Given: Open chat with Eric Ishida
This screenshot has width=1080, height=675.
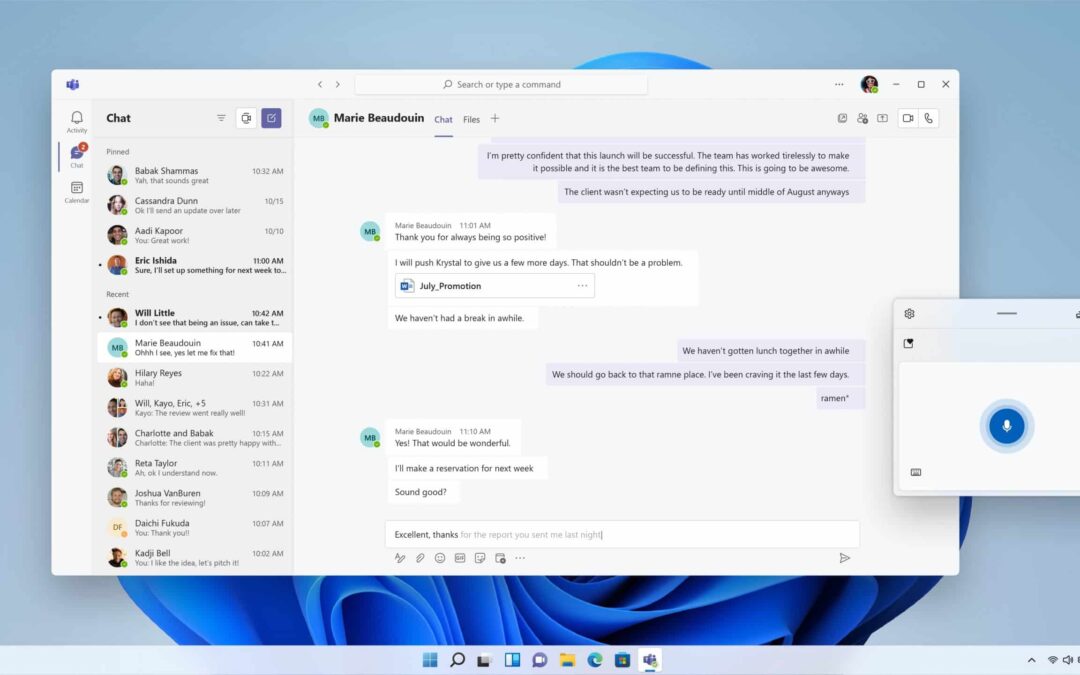Looking at the screenshot, I should (x=195, y=265).
